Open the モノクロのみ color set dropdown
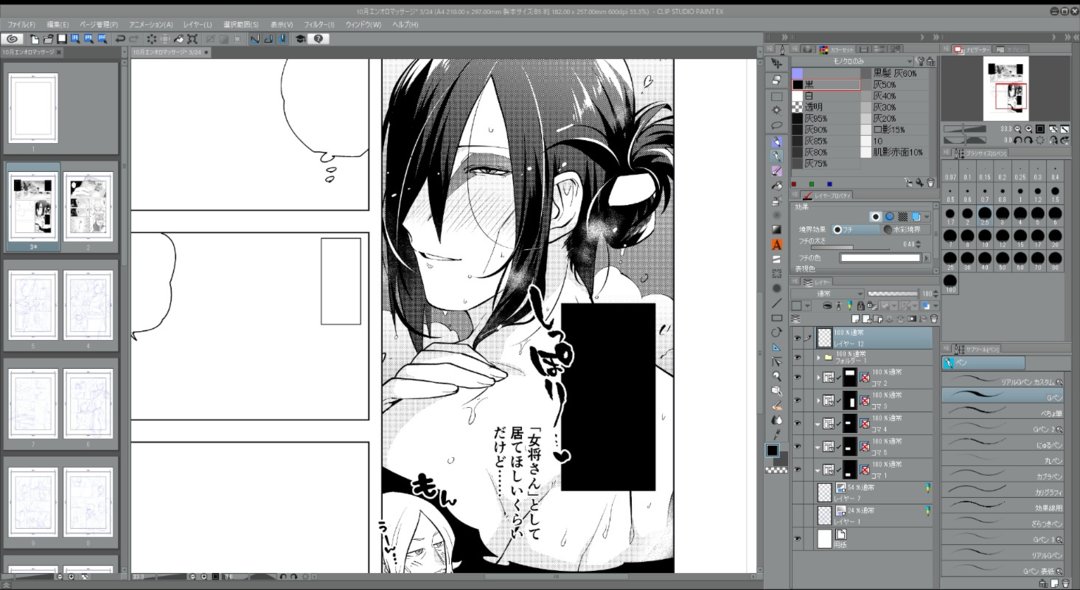Screen dimensions: 1080x590 (x=852, y=61)
